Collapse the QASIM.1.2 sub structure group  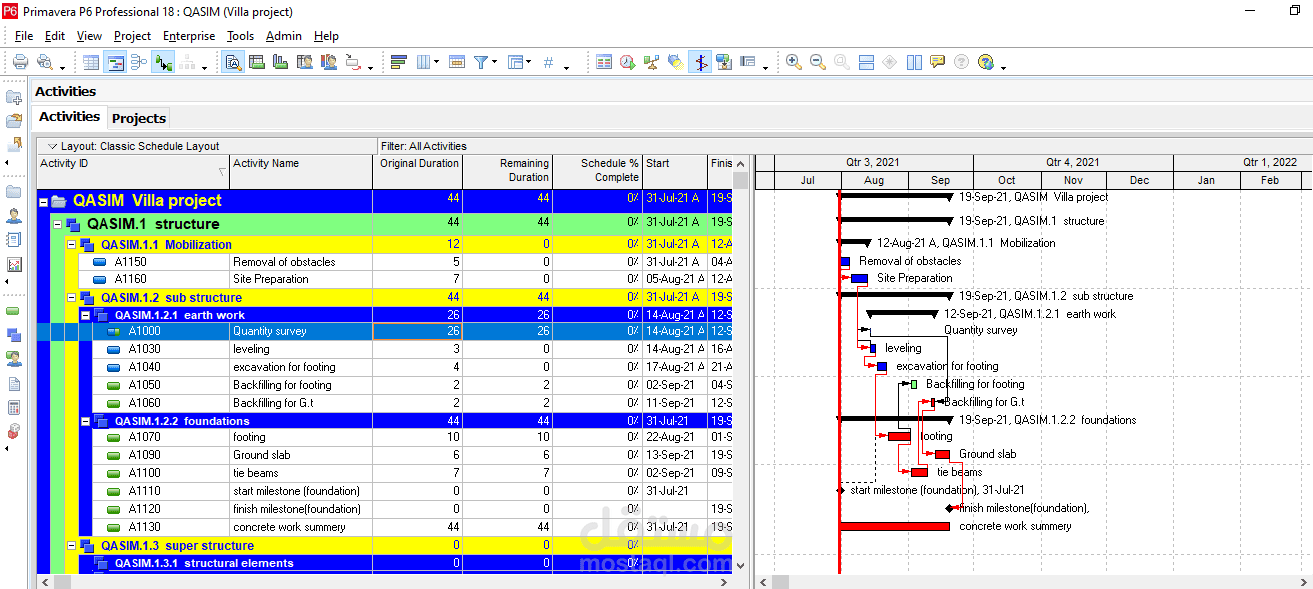[x=72, y=298]
